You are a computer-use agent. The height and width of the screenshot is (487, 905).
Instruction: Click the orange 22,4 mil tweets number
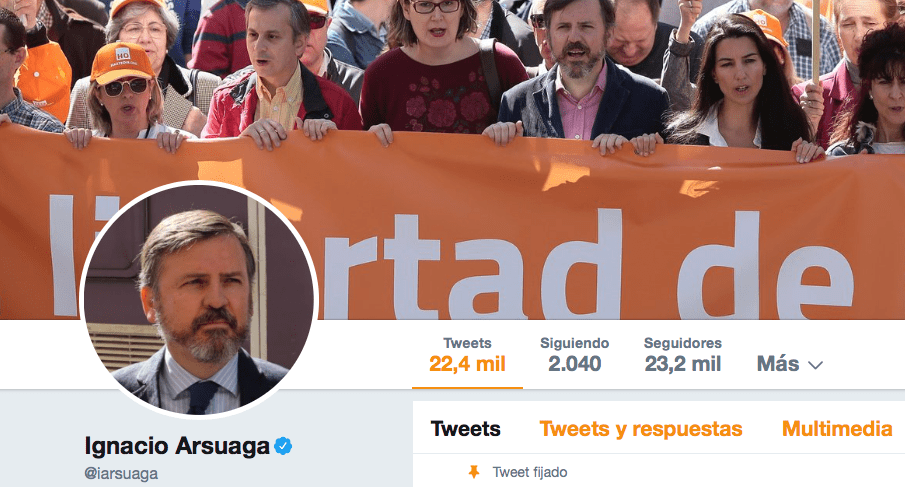(x=467, y=364)
